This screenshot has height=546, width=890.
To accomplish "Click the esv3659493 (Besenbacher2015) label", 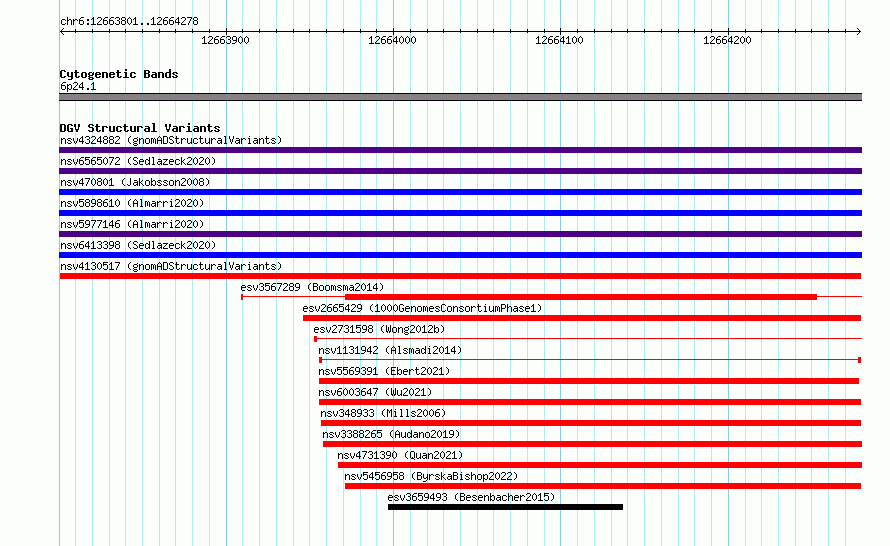I will [x=471, y=497].
